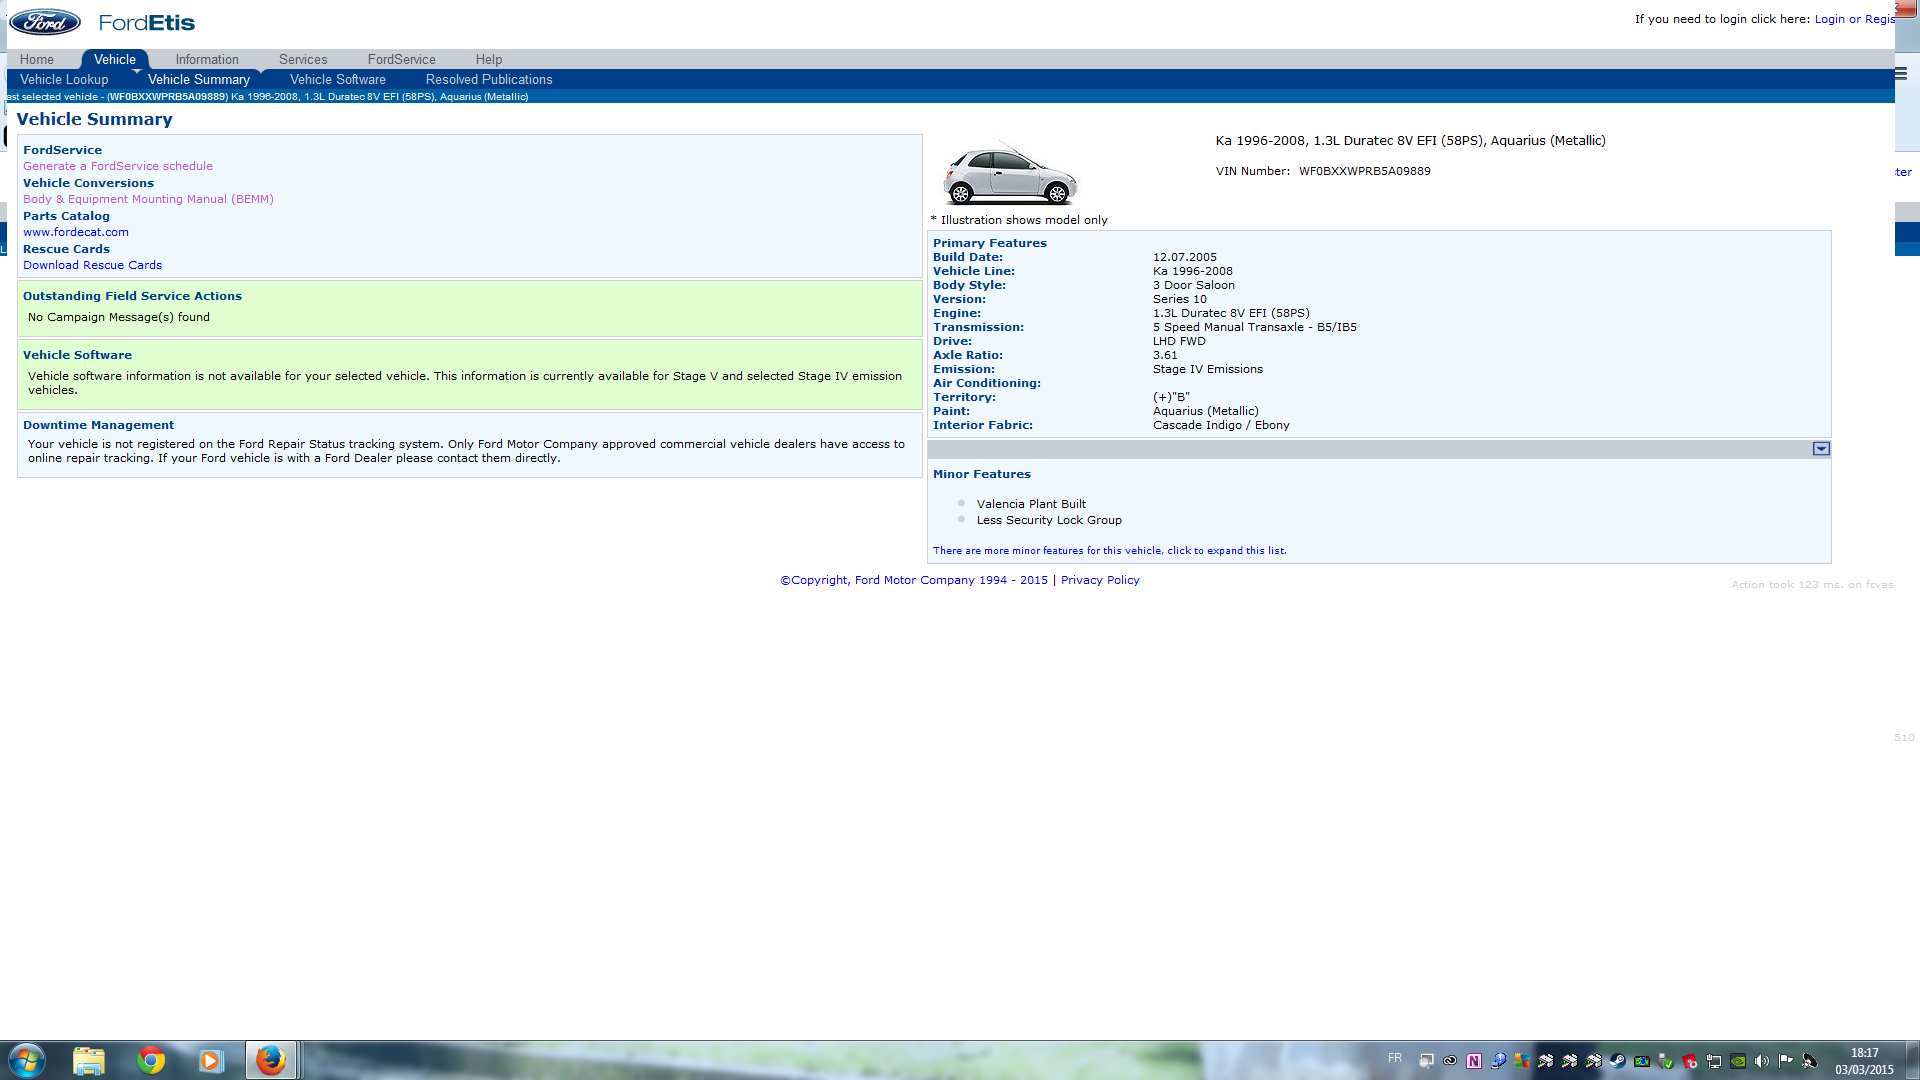Click the link to expand the minor features list
The image size is (1920, 1080).
(x=1110, y=551)
